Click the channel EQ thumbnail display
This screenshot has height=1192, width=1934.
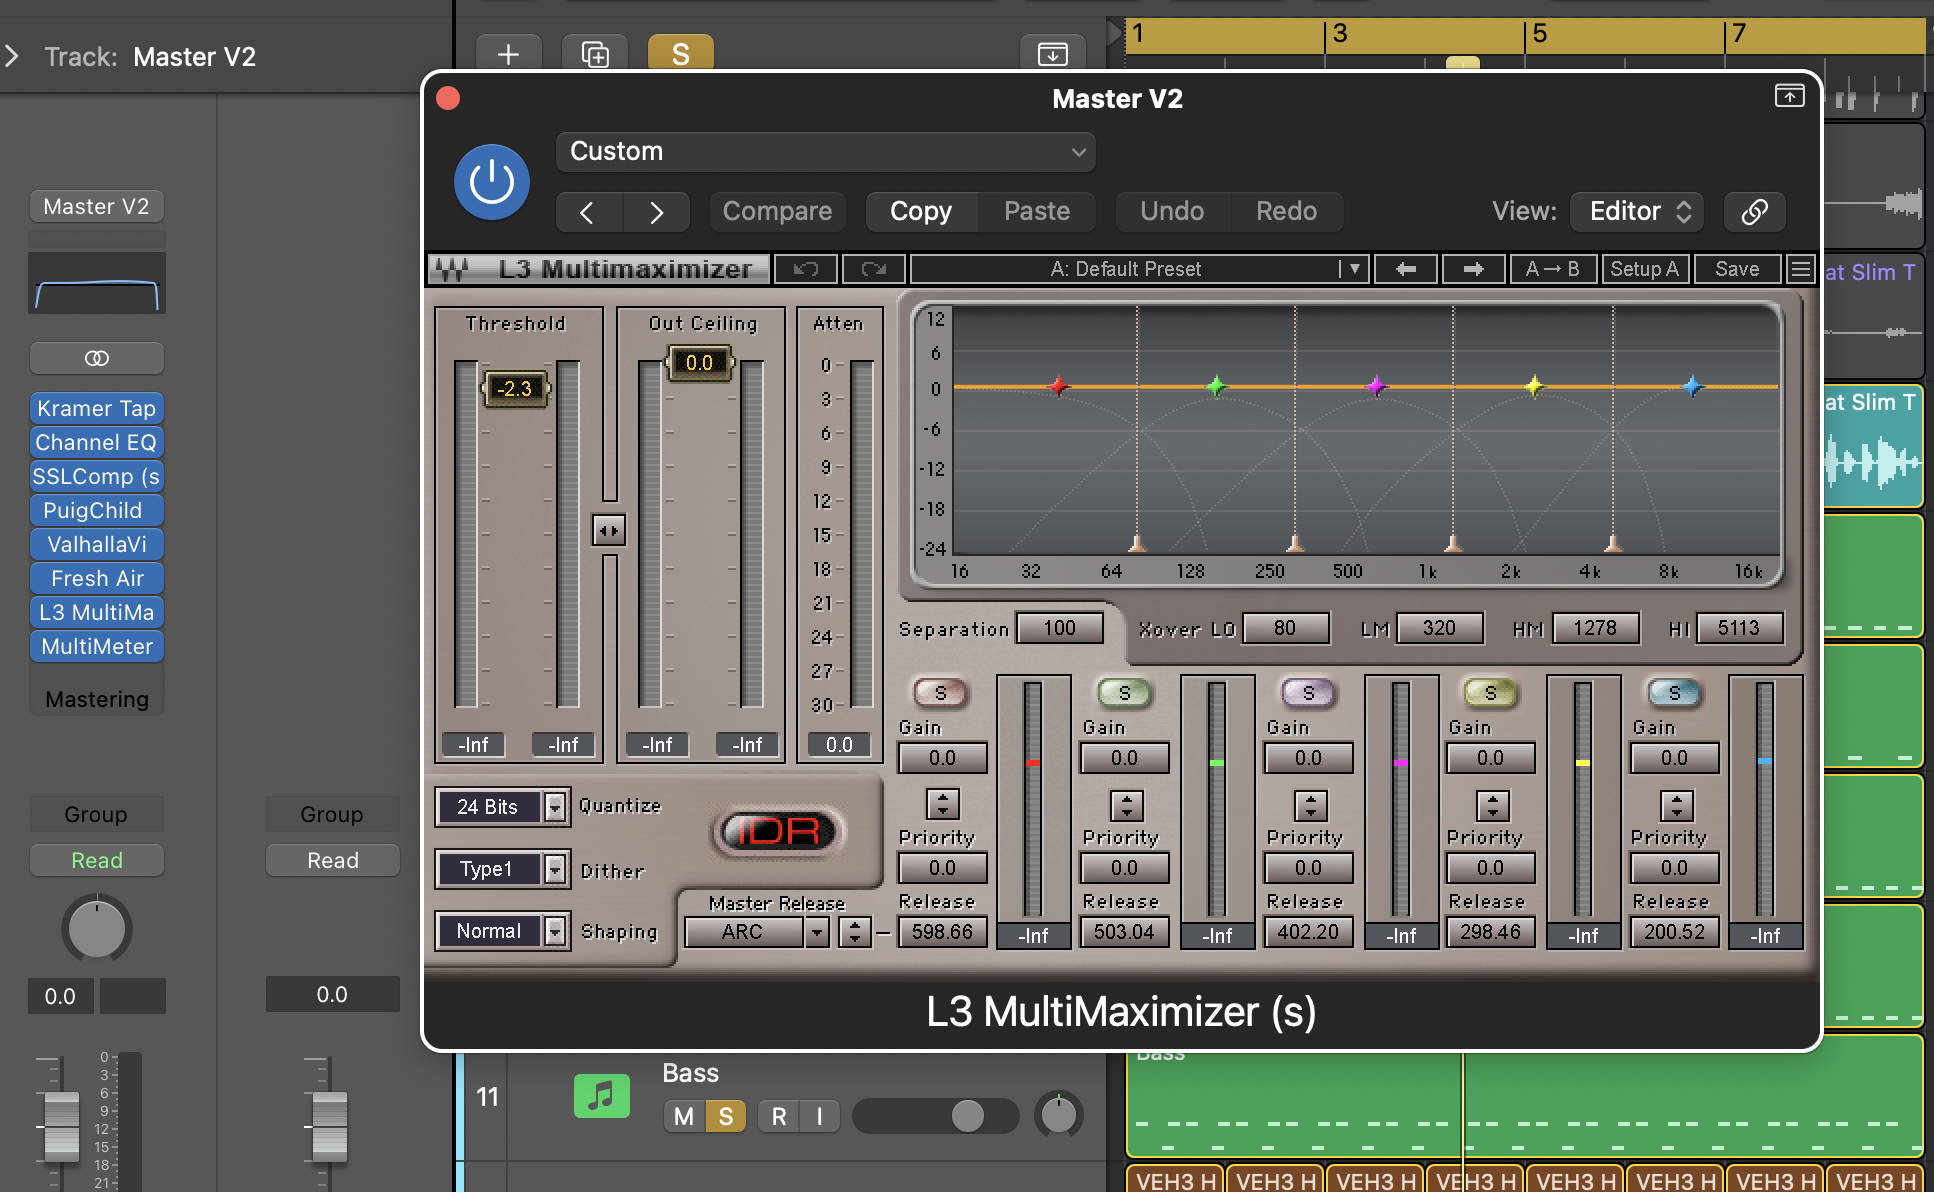(x=96, y=283)
